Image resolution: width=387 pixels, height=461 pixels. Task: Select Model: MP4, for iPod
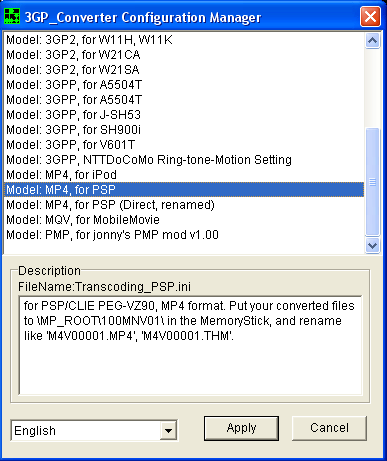pyautogui.click(x=184, y=175)
